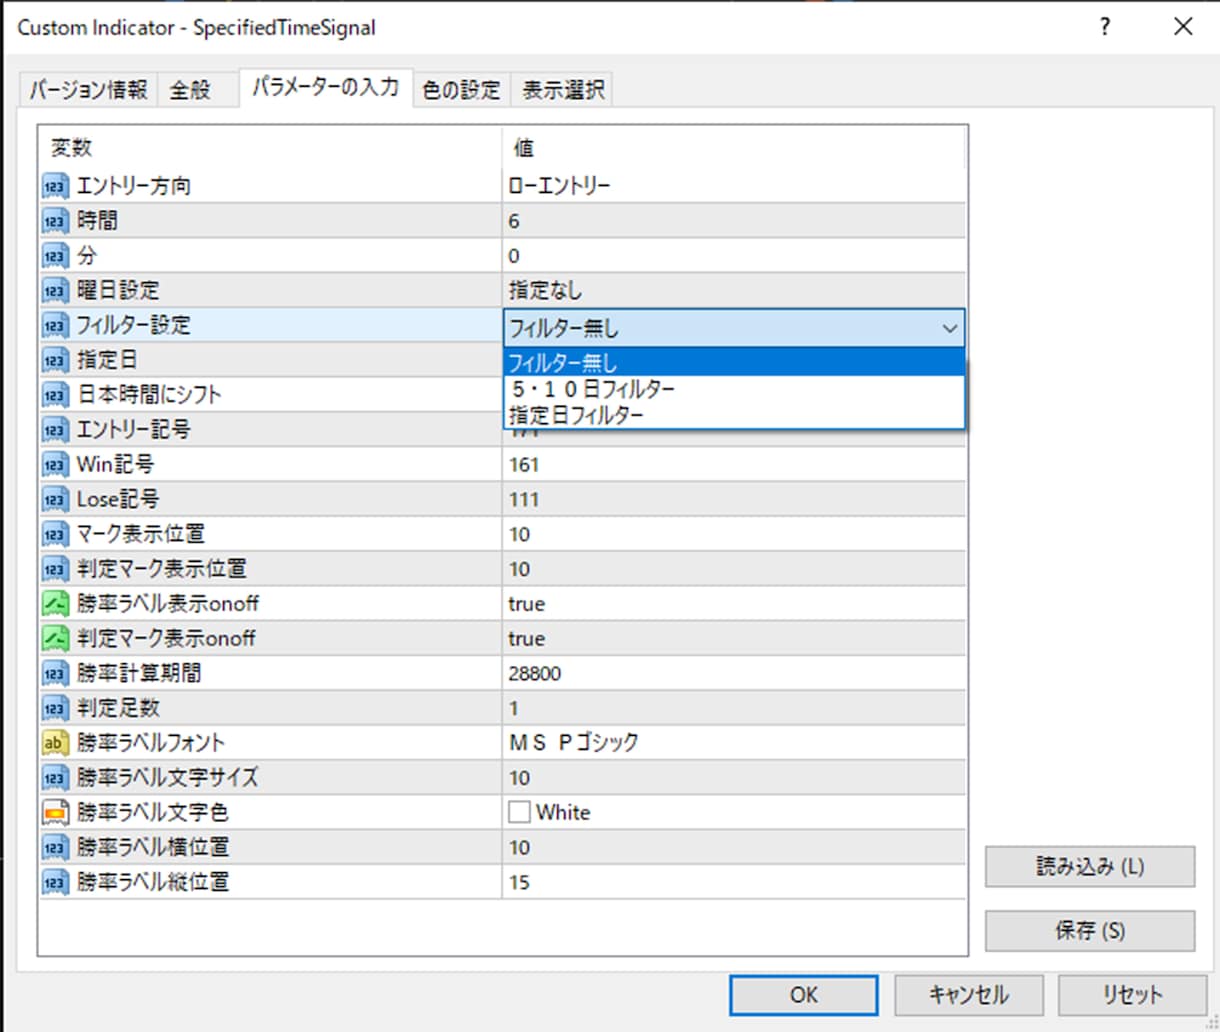Click the icon beside 勝率計算期間

pos(55,673)
